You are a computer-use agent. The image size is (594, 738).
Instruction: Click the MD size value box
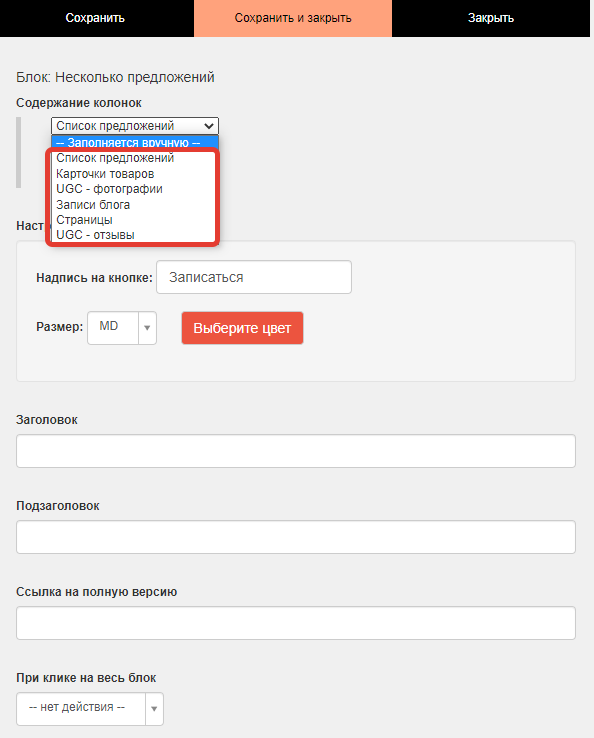(113, 328)
